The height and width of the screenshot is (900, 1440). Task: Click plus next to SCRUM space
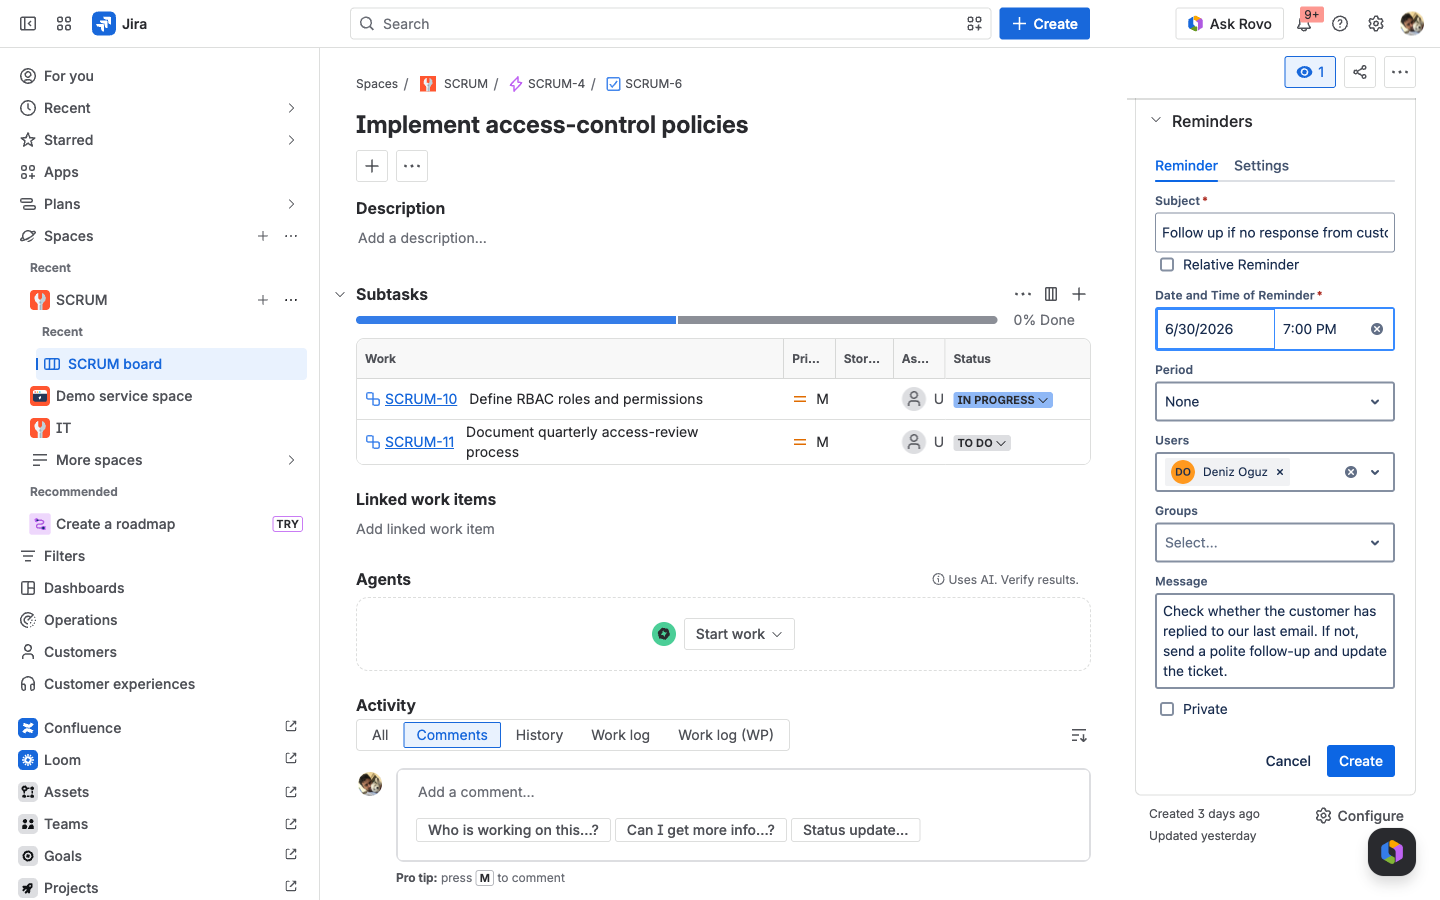(x=263, y=300)
